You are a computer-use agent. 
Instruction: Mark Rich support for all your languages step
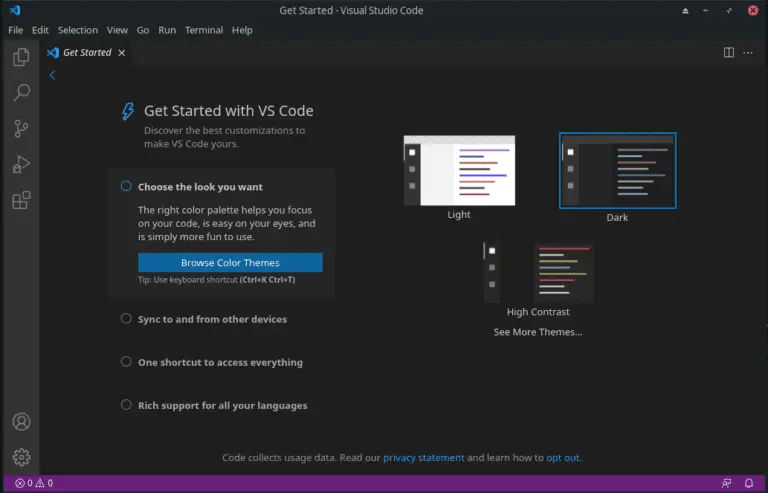click(126, 405)
